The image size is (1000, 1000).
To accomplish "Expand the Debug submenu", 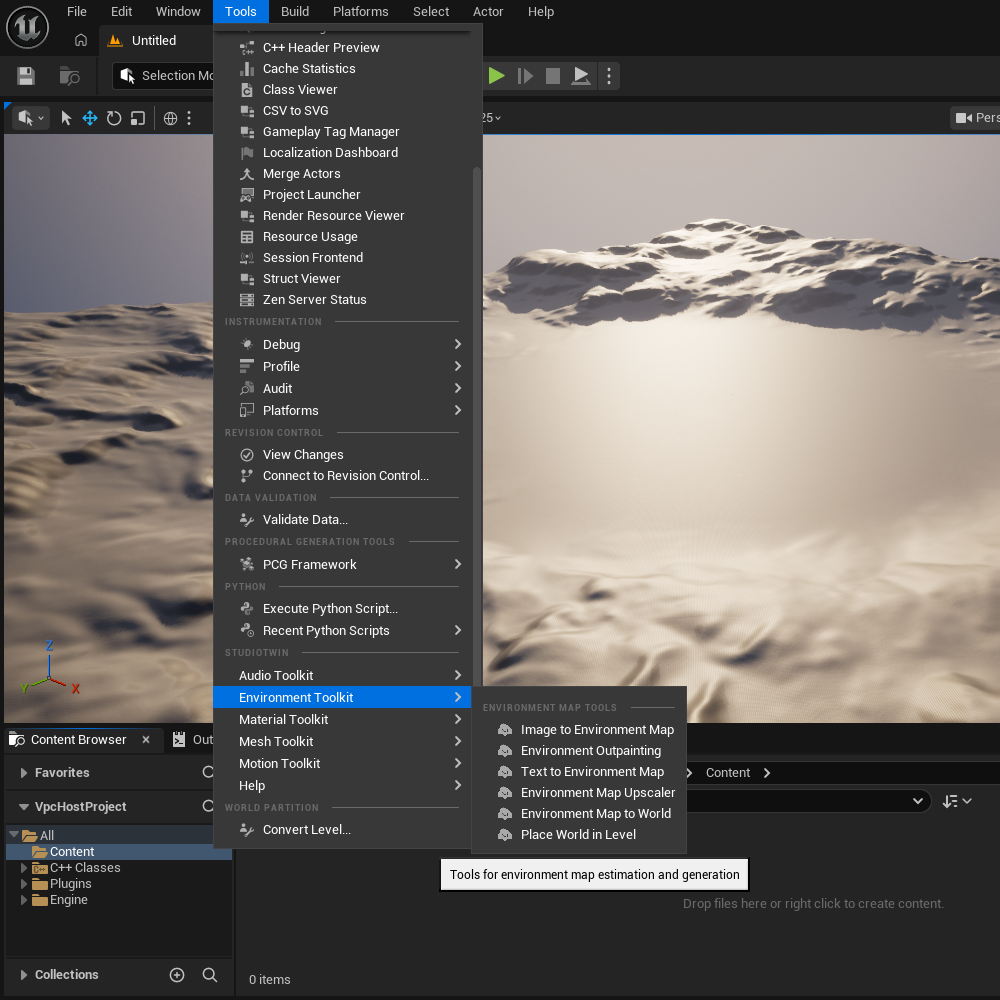I will 342,344.
